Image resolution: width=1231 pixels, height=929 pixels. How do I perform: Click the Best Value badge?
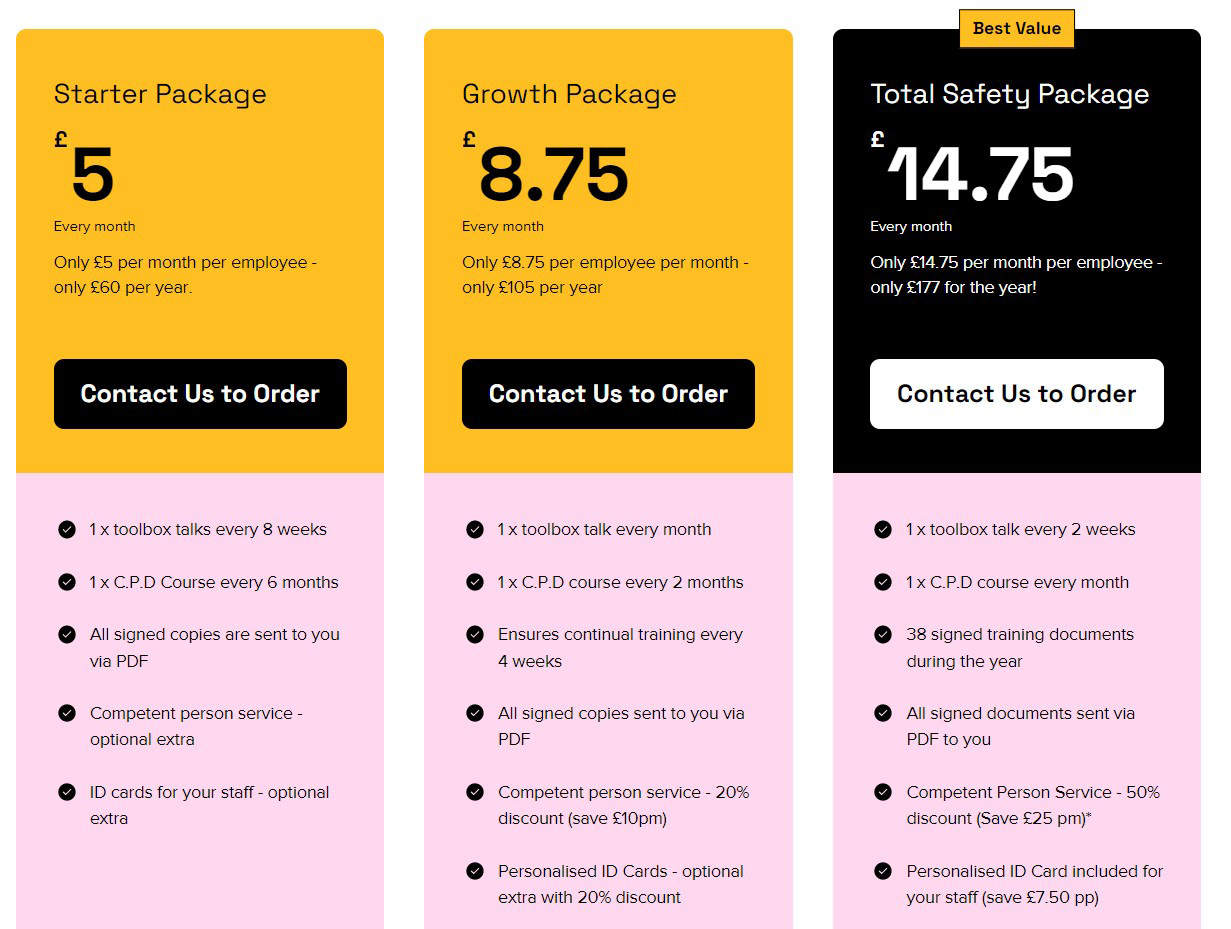point(1016,29)
